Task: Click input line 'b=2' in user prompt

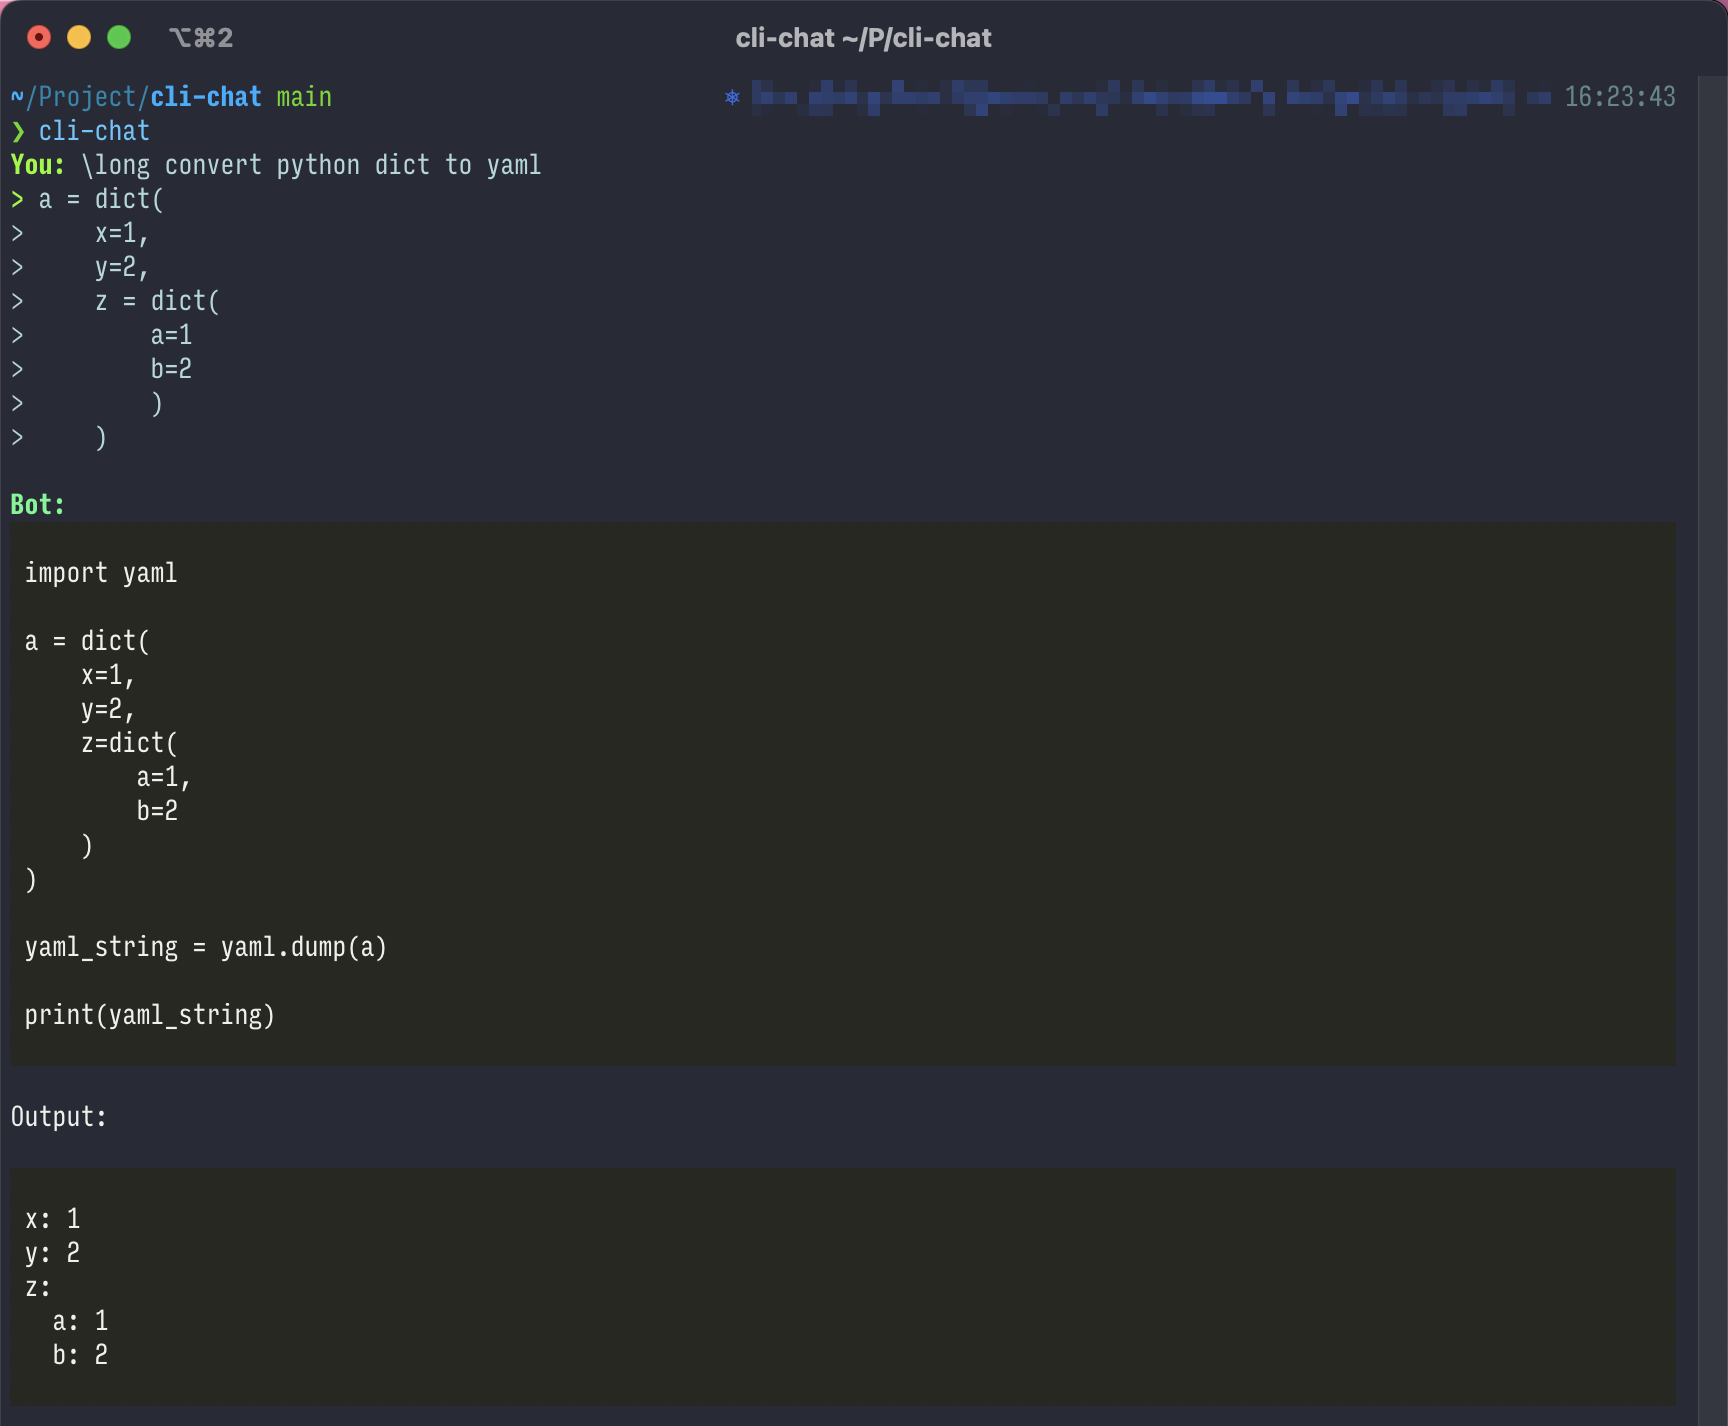Action: point(171,369)
